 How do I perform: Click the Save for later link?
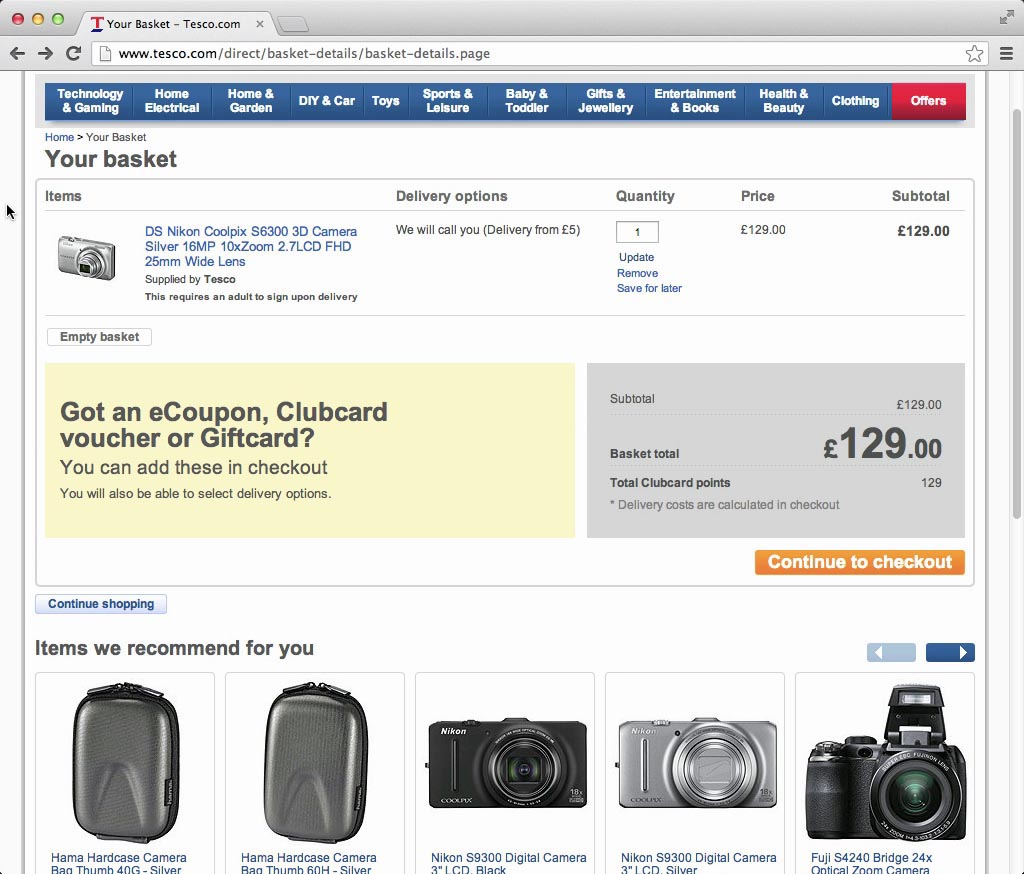click(x=649, y=288)
